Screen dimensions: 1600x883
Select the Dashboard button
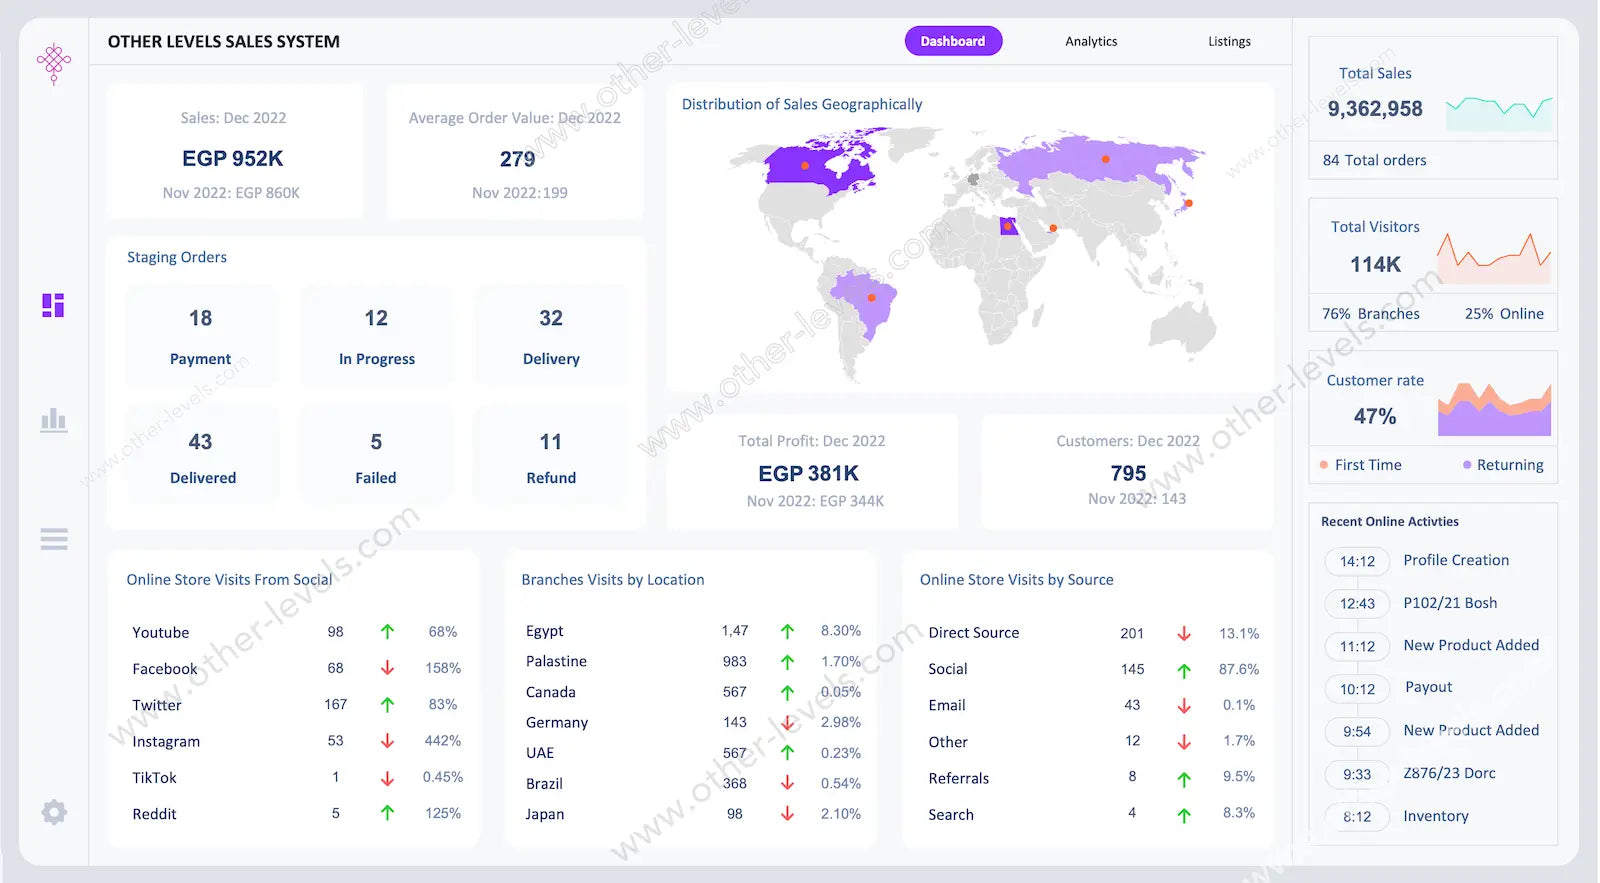[x=953, y=41]
